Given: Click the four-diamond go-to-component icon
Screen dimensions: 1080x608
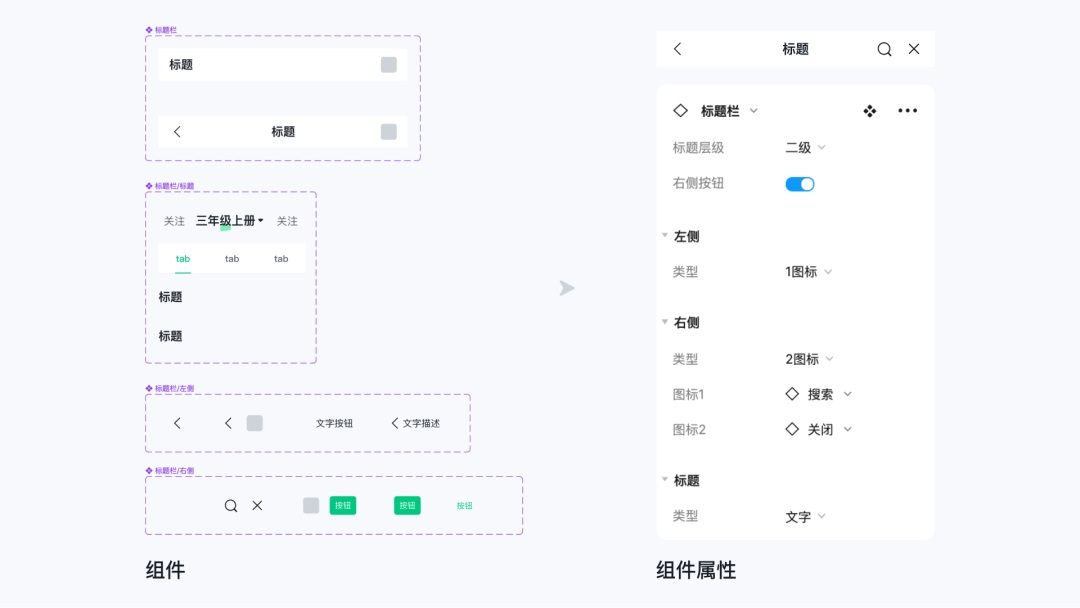Looking at the screenshot, I should click(x=870, y=111).
